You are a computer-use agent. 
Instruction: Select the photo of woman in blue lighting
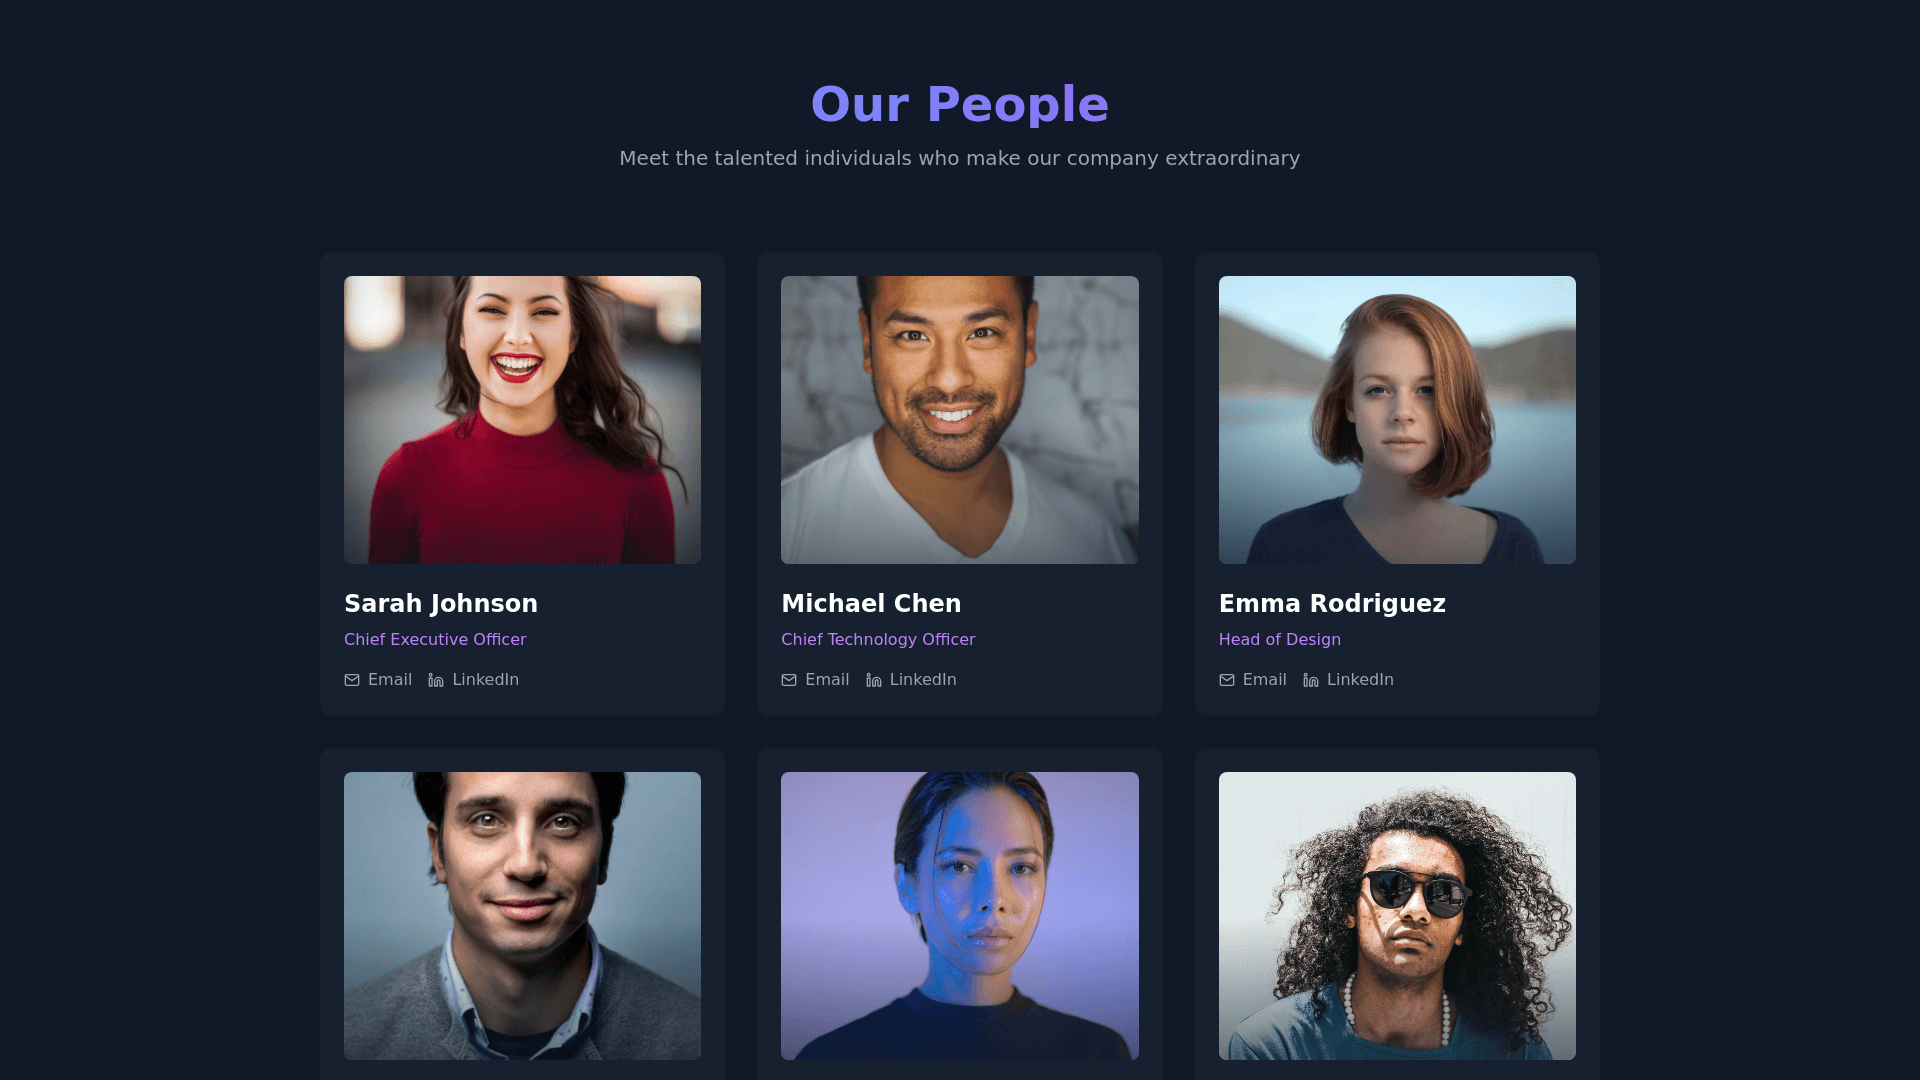click(x=960, y=916)
